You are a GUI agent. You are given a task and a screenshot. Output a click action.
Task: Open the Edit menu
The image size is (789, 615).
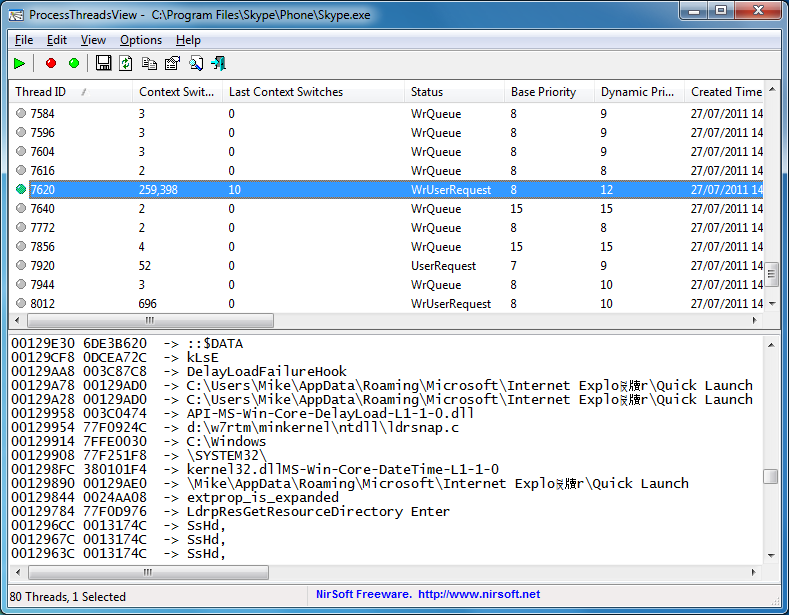tap(56, 40)
